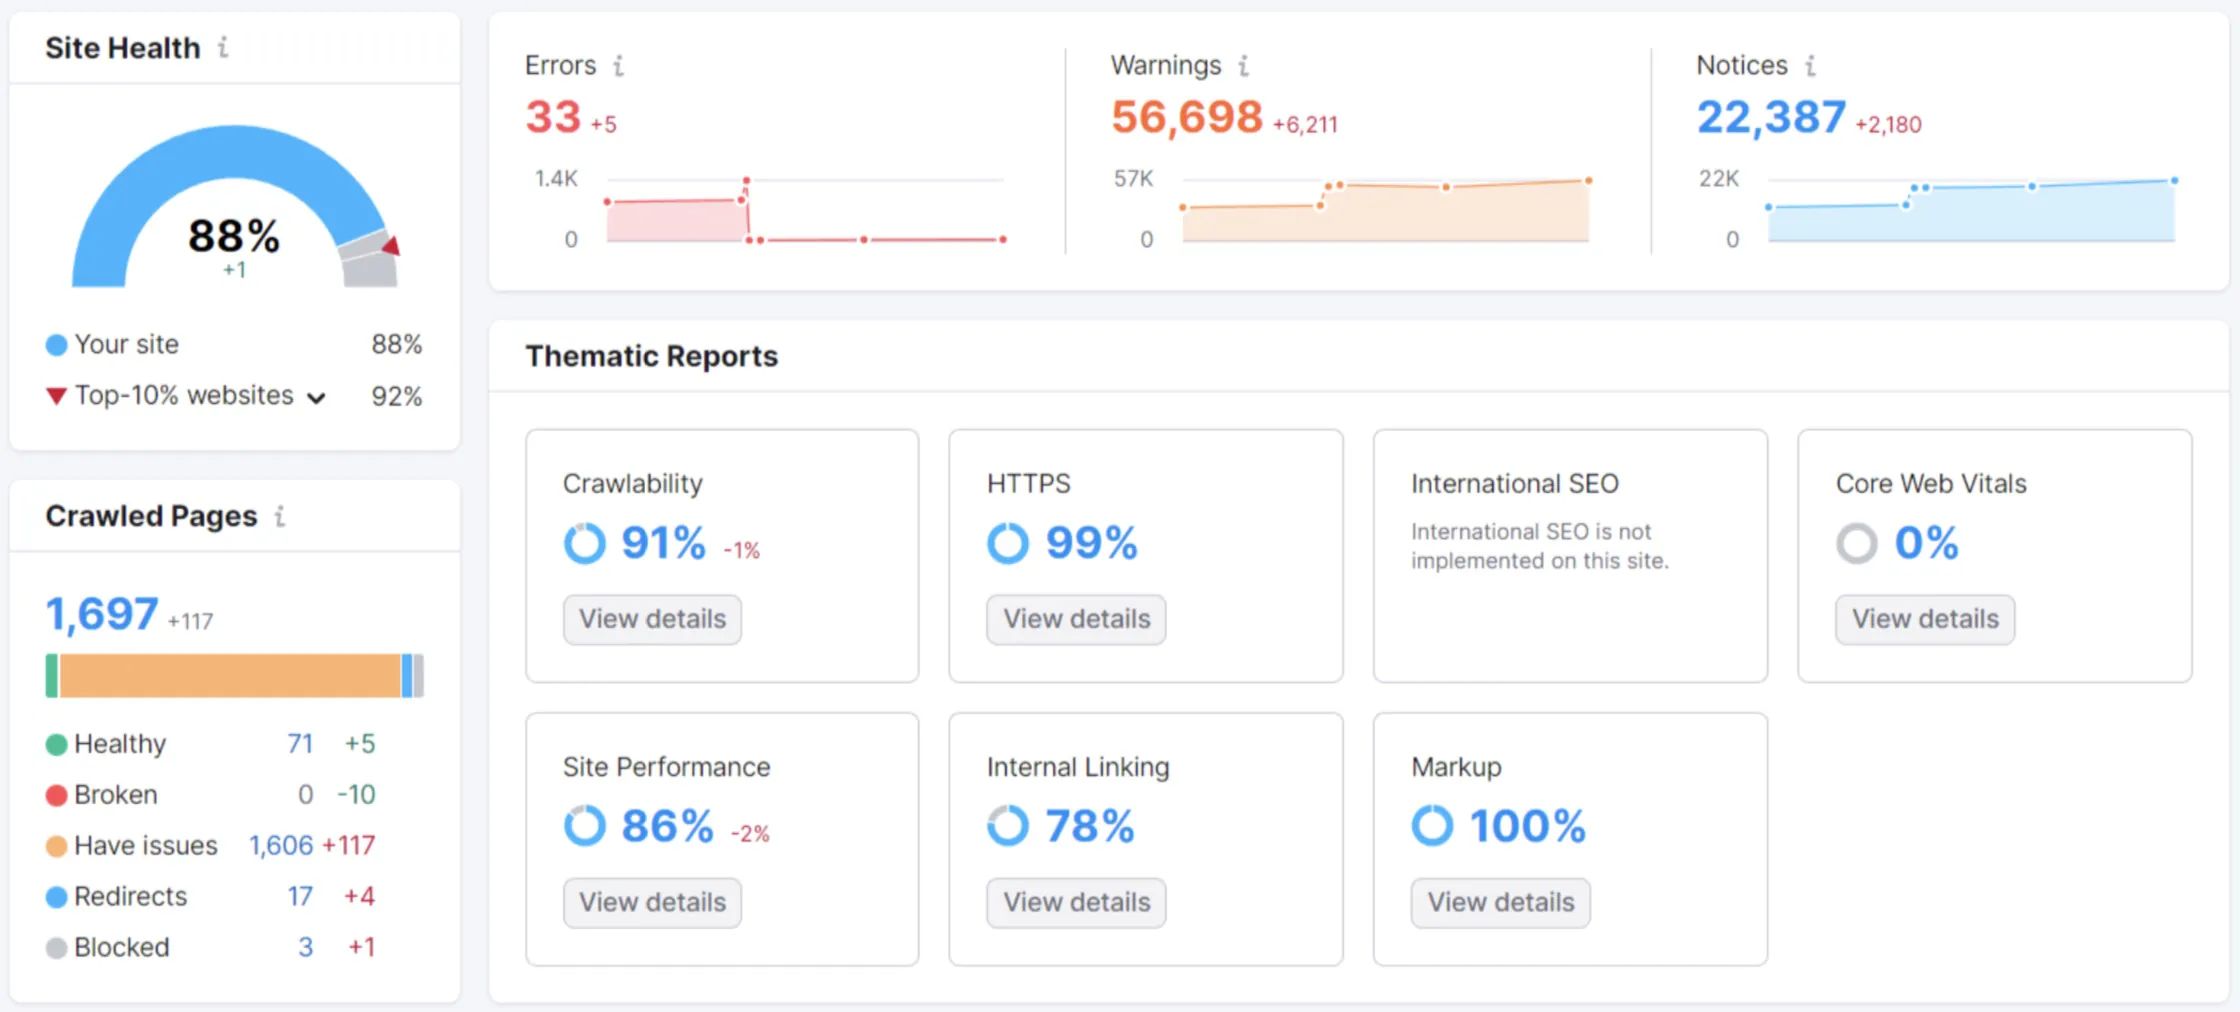The image size is (2240, 1012).
Task: Click the Notices info icon
Action: point(1810,65)
